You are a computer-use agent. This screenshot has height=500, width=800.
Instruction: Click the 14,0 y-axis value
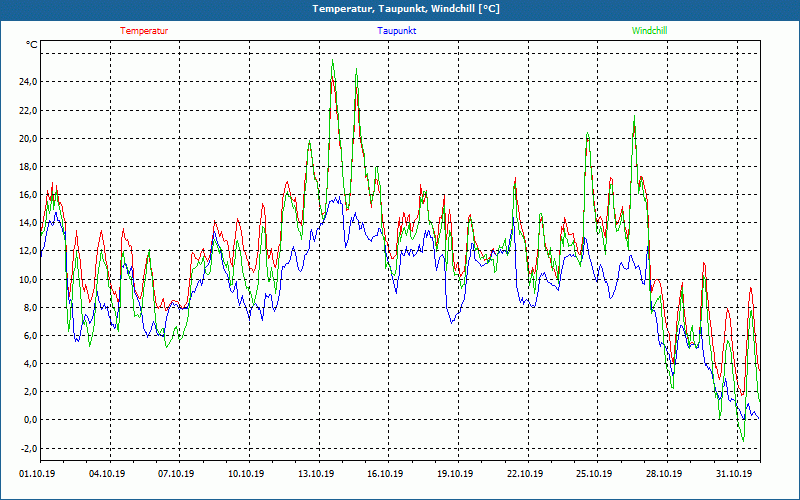tap(28, 222)
